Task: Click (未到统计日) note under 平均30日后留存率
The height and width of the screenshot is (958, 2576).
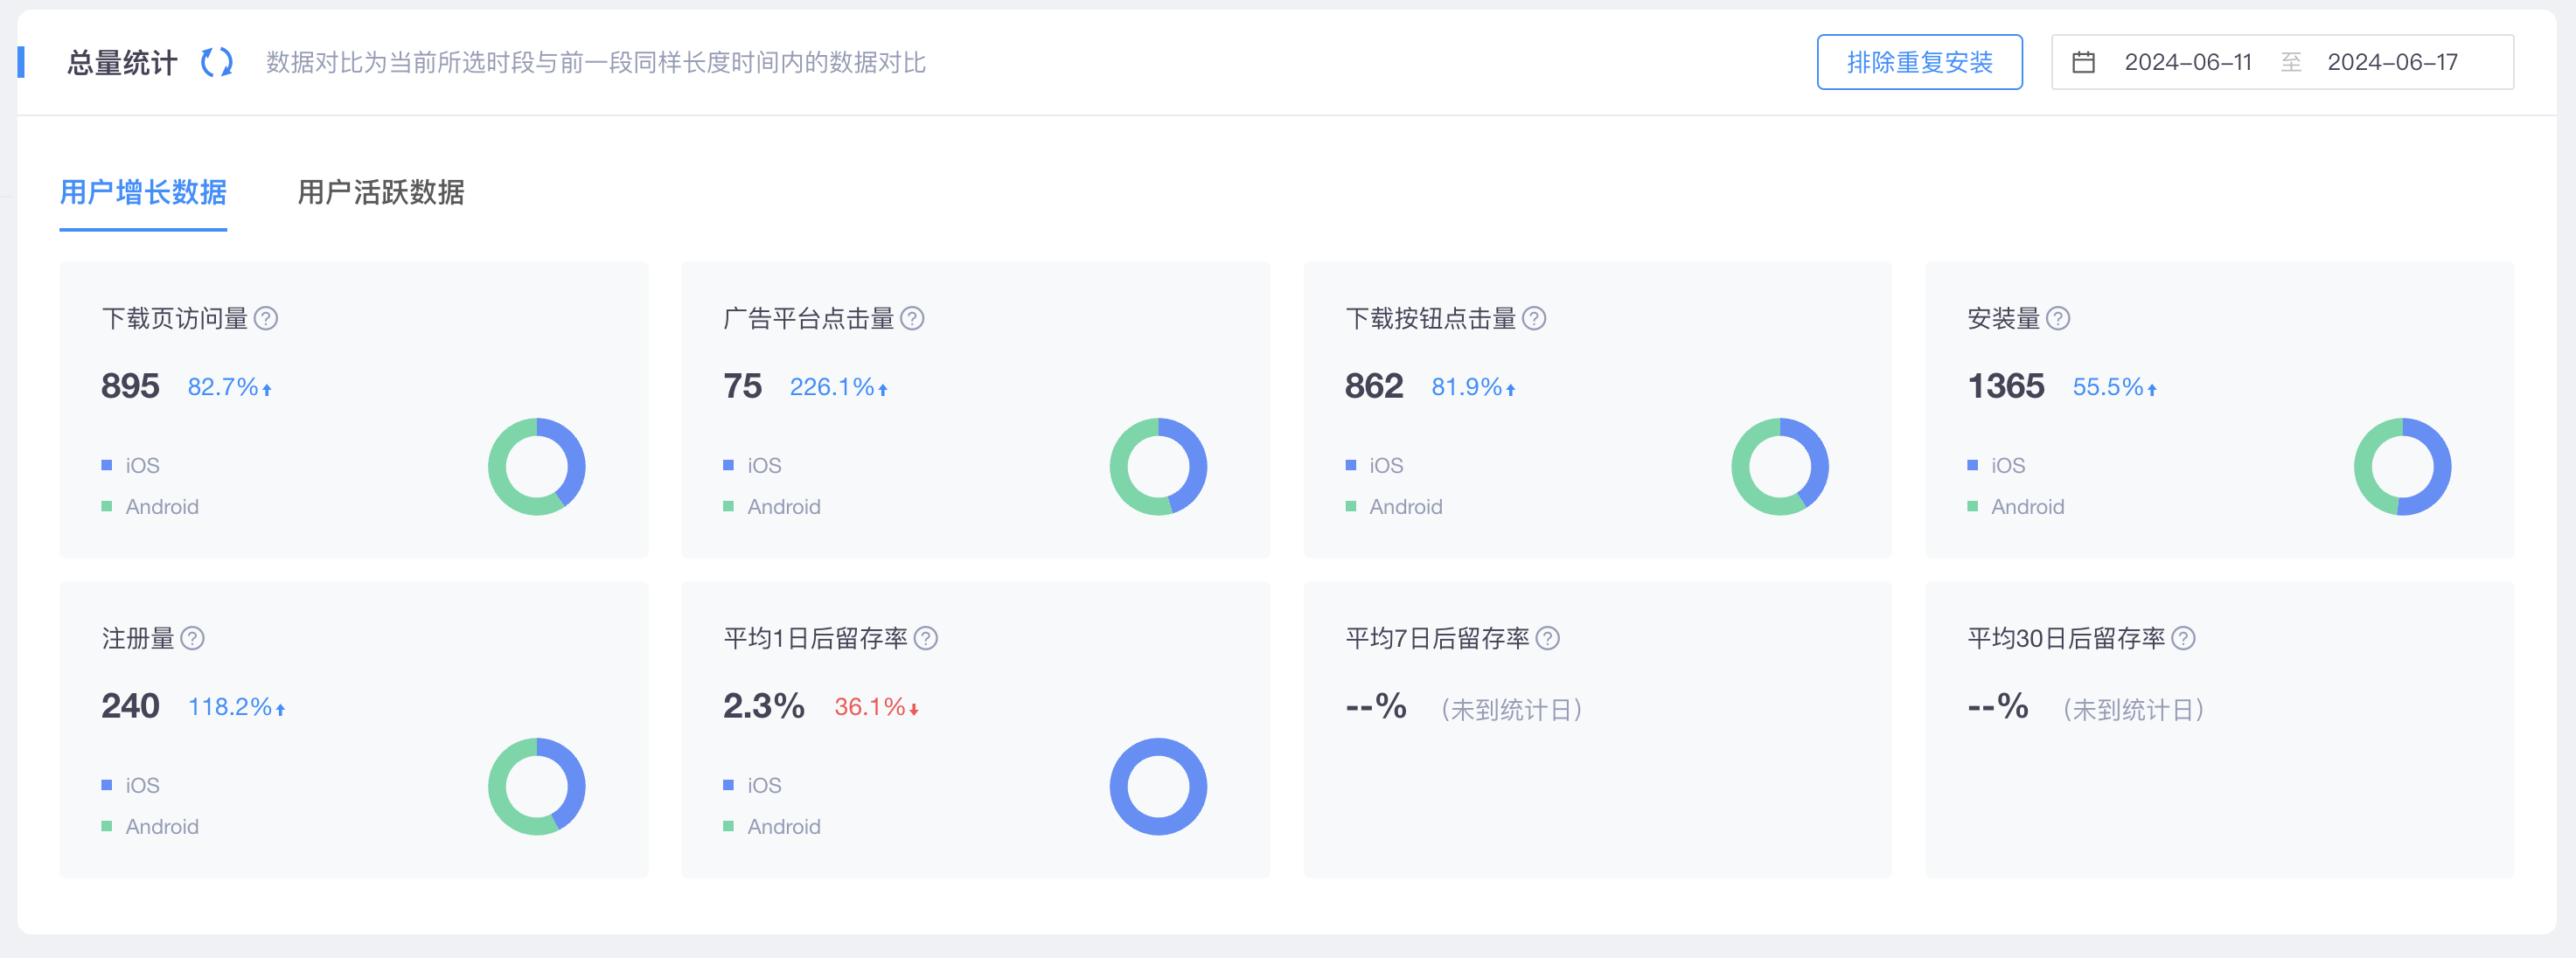Action: point(2133,709)
